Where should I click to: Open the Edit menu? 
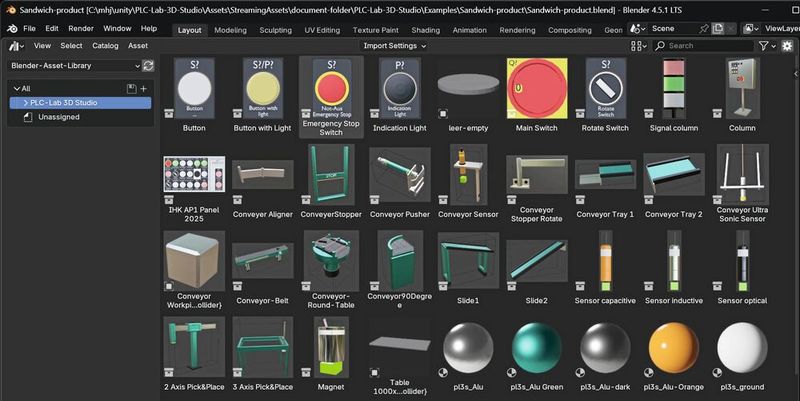point(52,29)
